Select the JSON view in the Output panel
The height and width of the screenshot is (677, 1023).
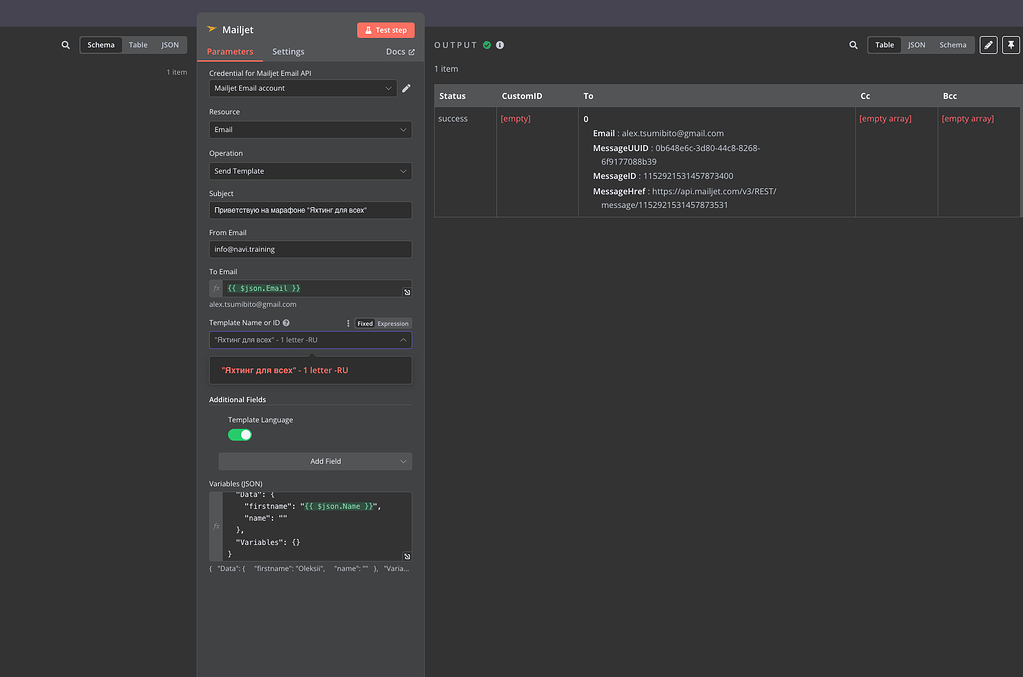point(915,44)
